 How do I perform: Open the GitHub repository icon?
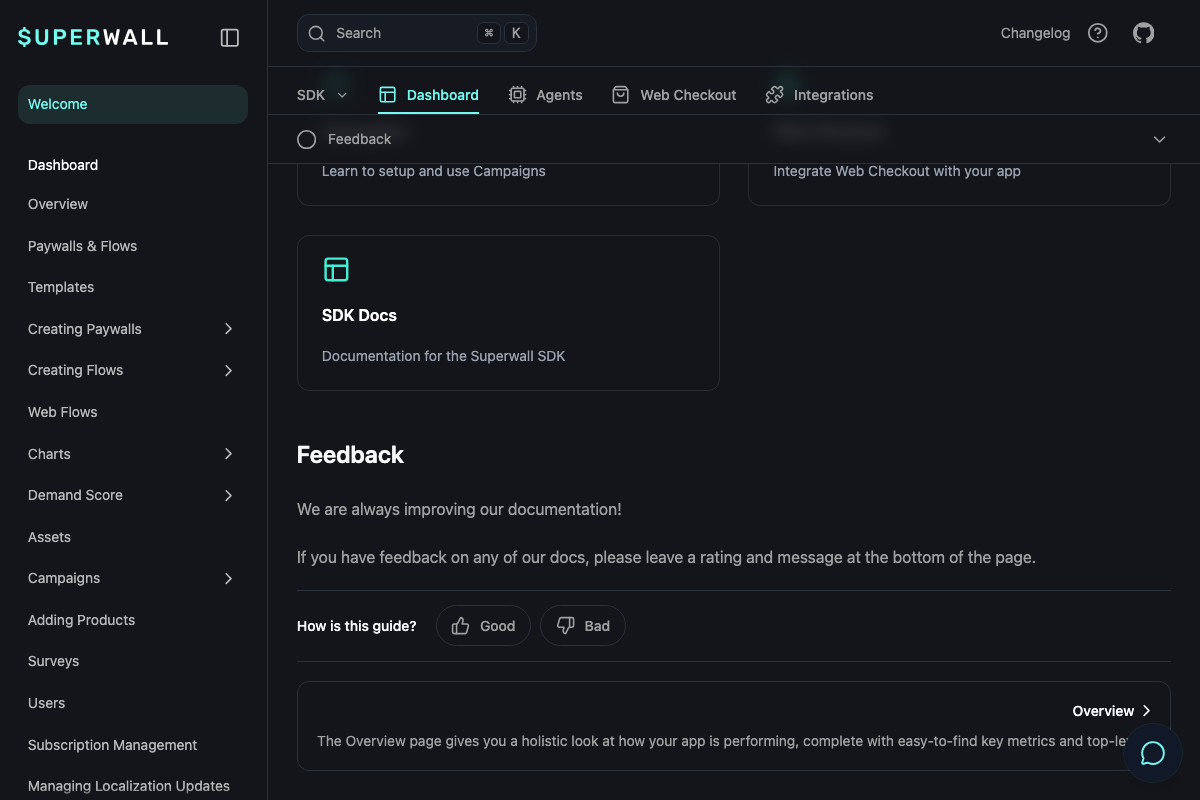coord(1143,33)
